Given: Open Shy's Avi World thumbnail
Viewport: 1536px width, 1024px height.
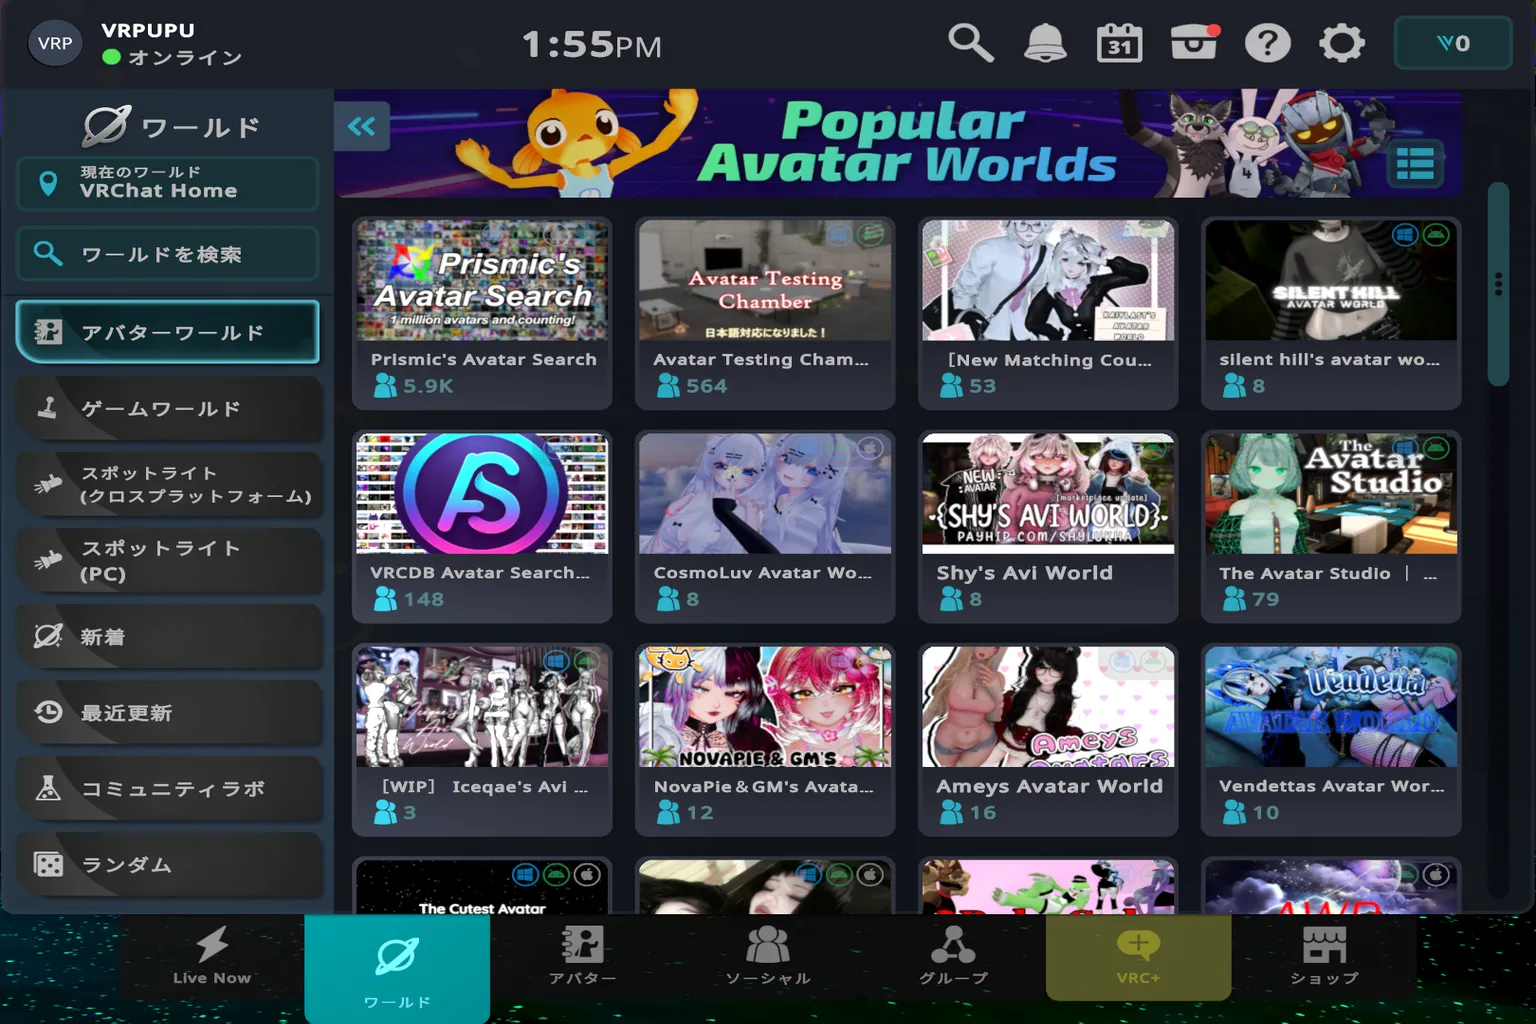Looking at the screenshot, I should tap(1048, 493).
